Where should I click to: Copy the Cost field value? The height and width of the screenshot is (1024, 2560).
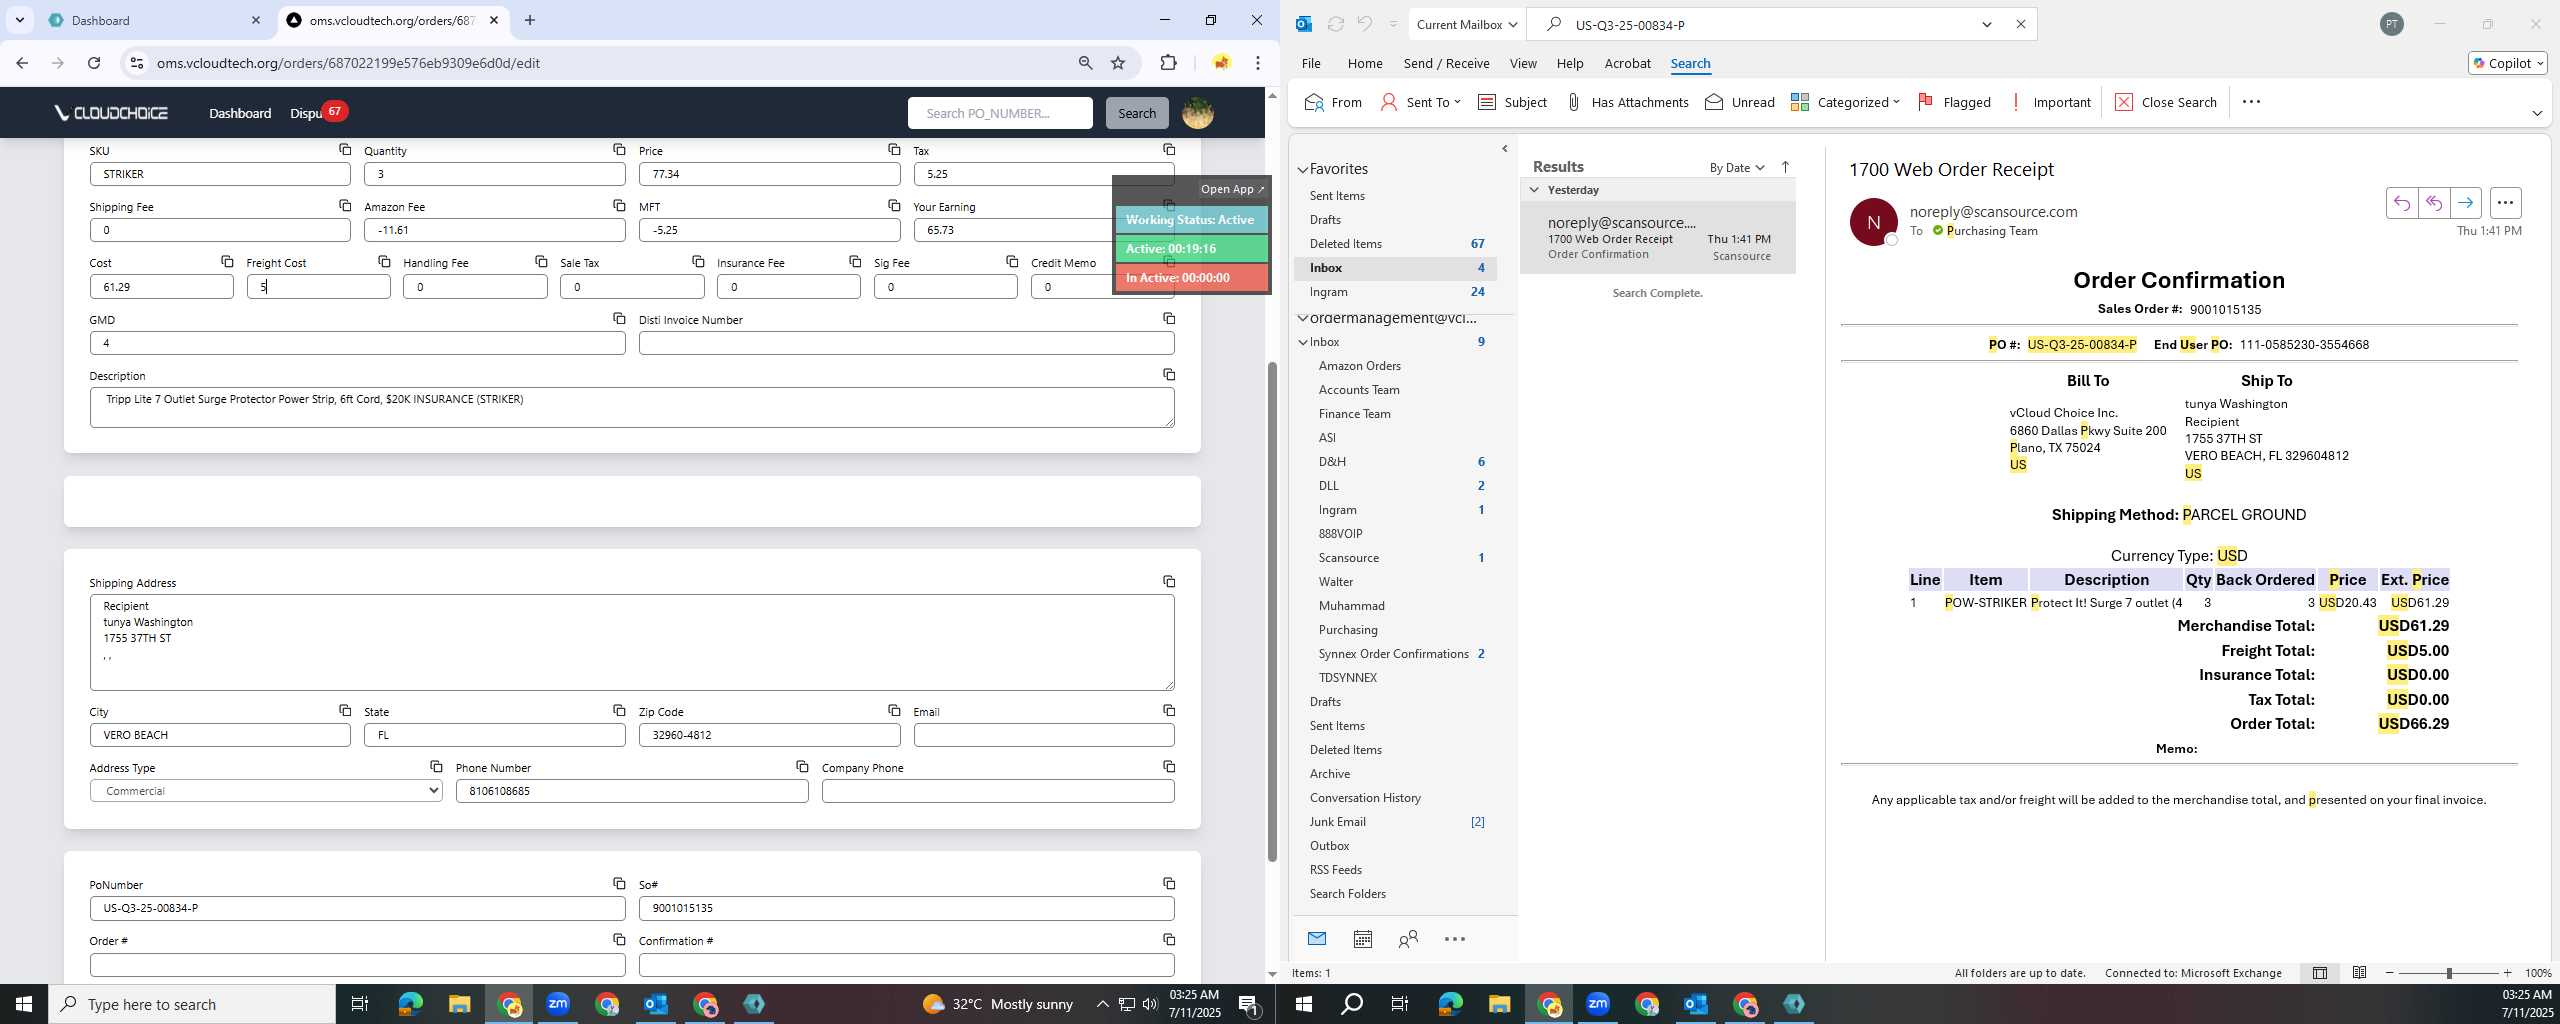click(x=227, y=262)
